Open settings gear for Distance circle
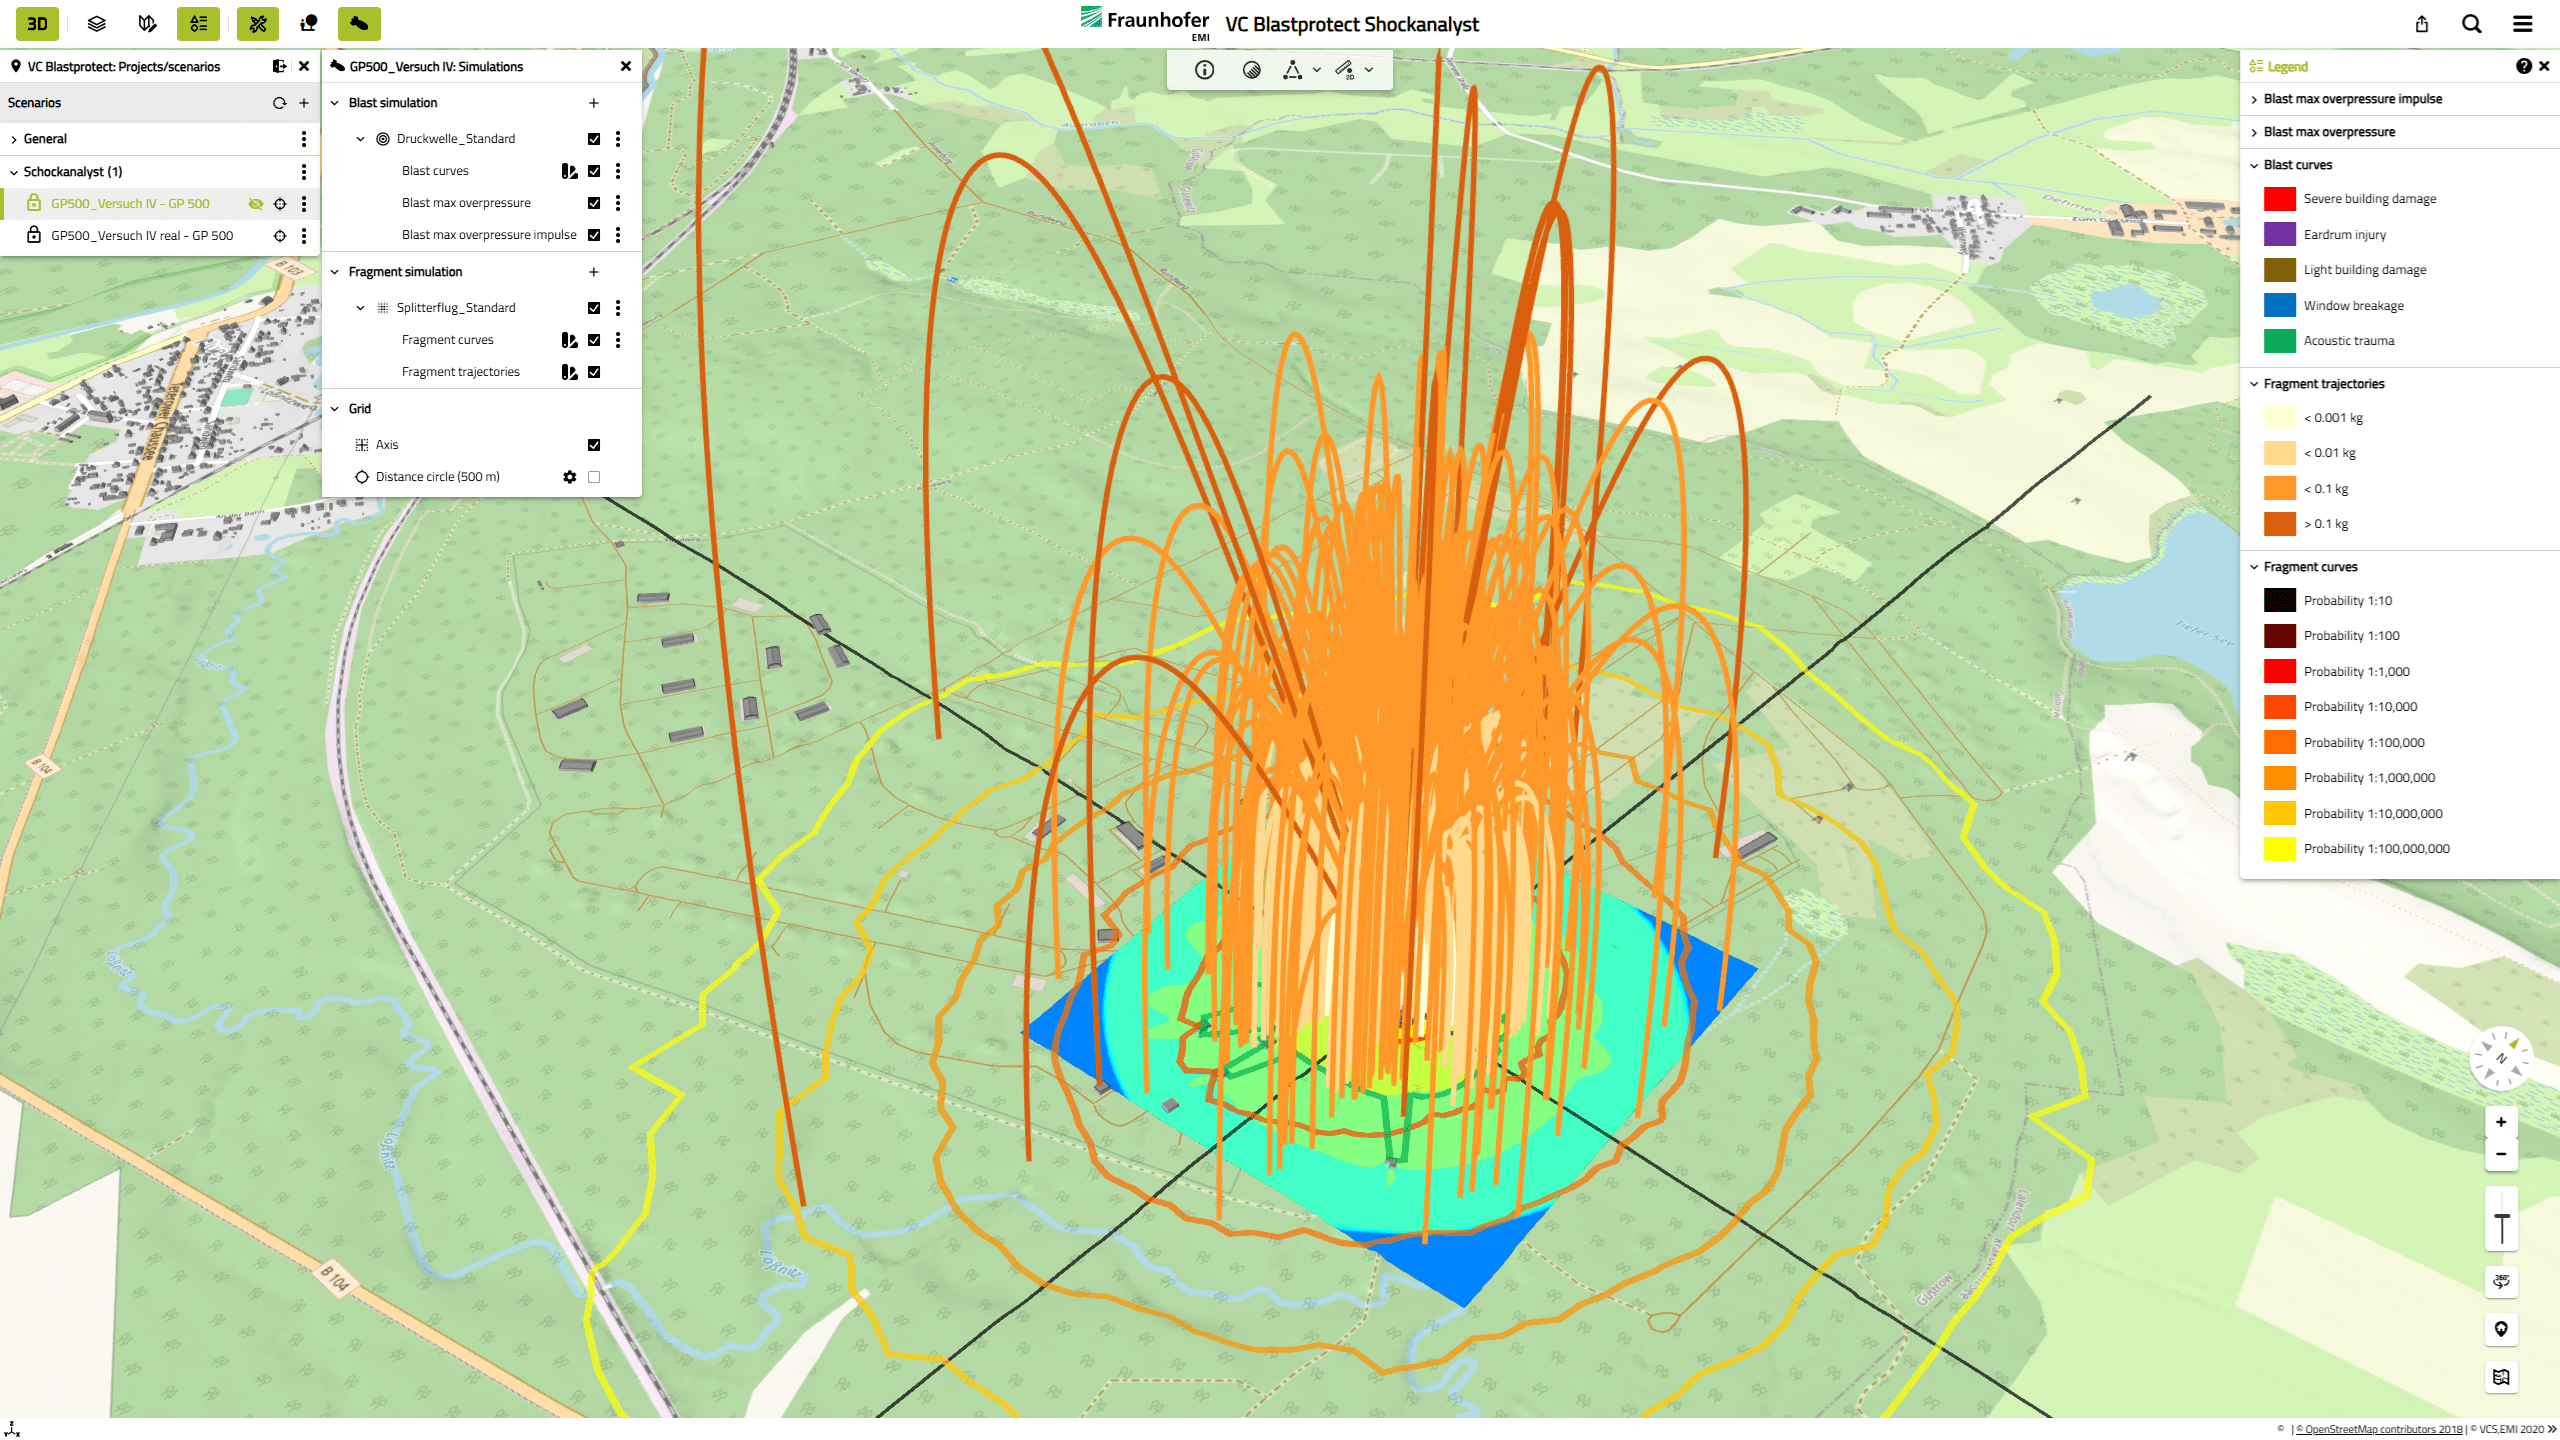Image resolution: width=2560 pixels, height=1440 pixels. point(569,477)
